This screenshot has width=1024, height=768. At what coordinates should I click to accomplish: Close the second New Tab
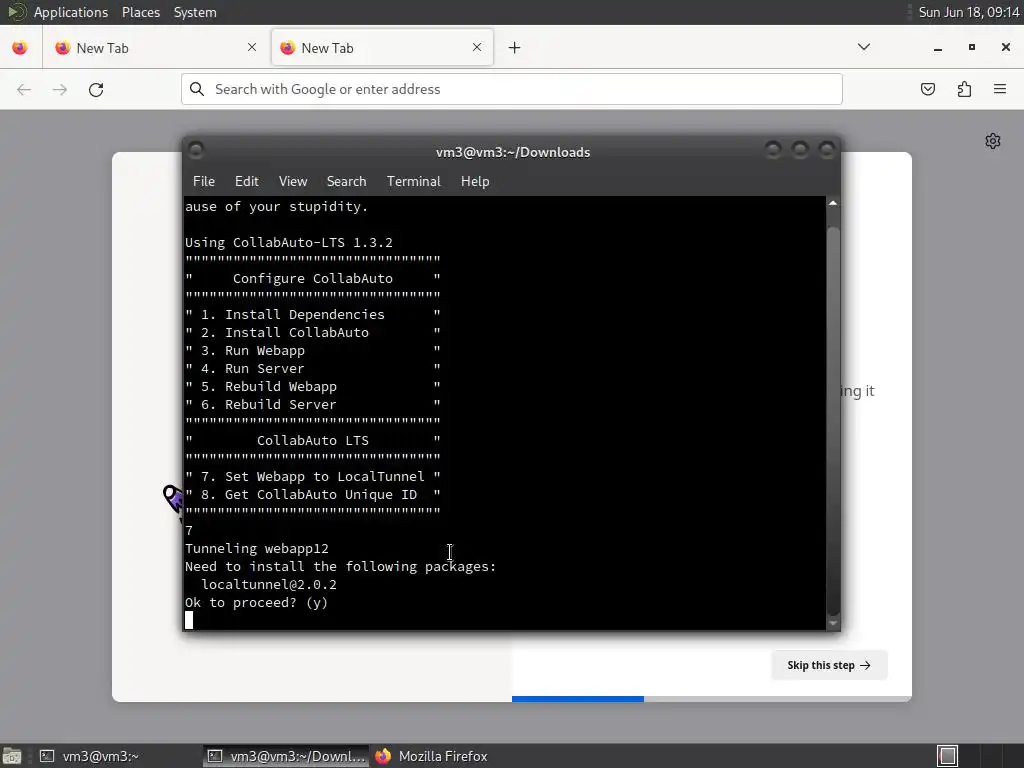477,47
